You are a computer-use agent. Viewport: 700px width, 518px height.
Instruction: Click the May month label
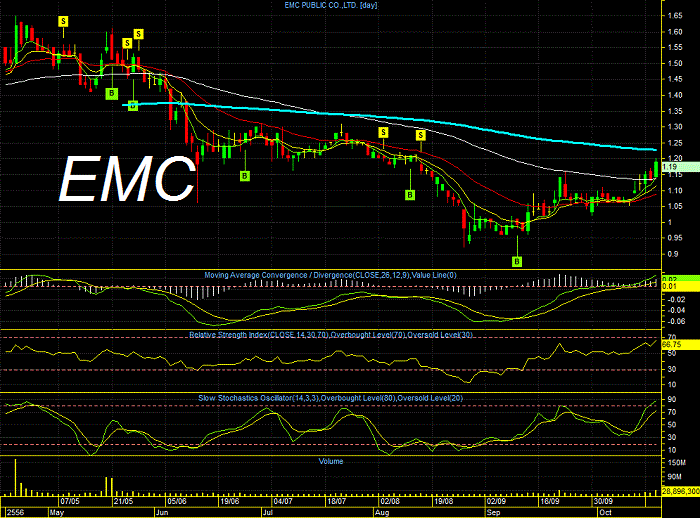coord(57,512)
